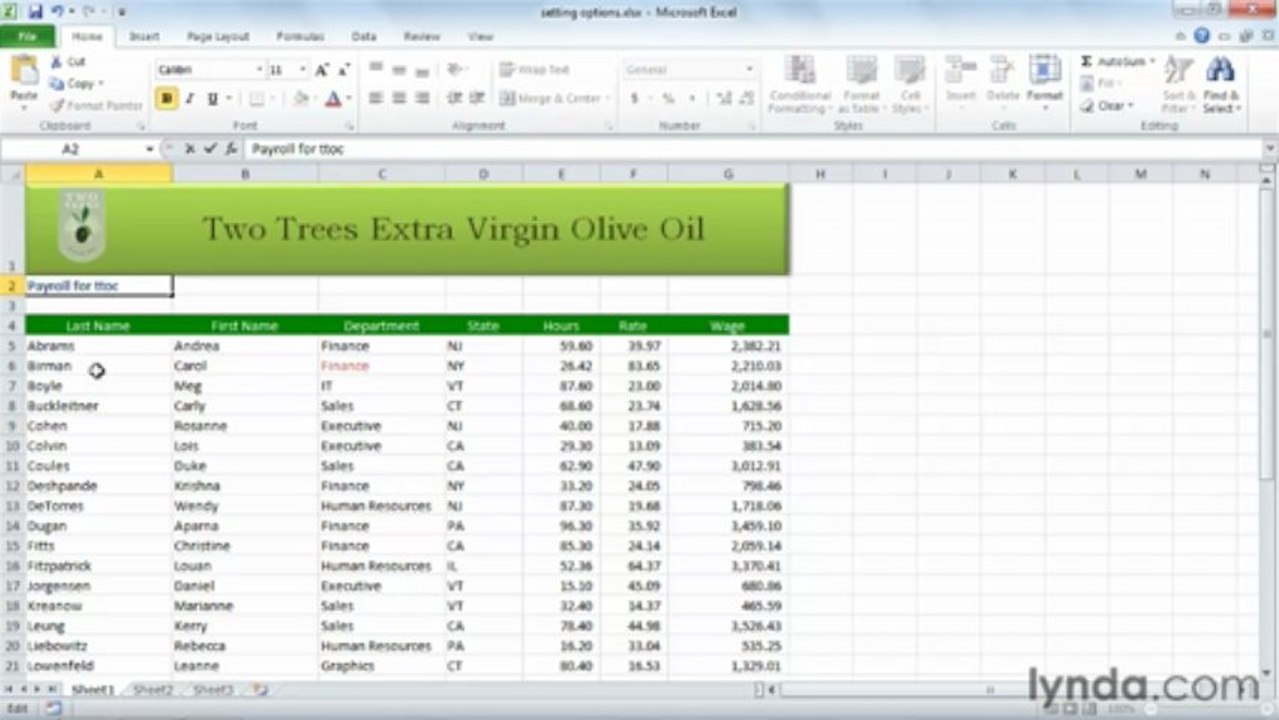Switch to the Formulas tab
This screenshot has width=1279, height=720.
click(x=300, y=36)
